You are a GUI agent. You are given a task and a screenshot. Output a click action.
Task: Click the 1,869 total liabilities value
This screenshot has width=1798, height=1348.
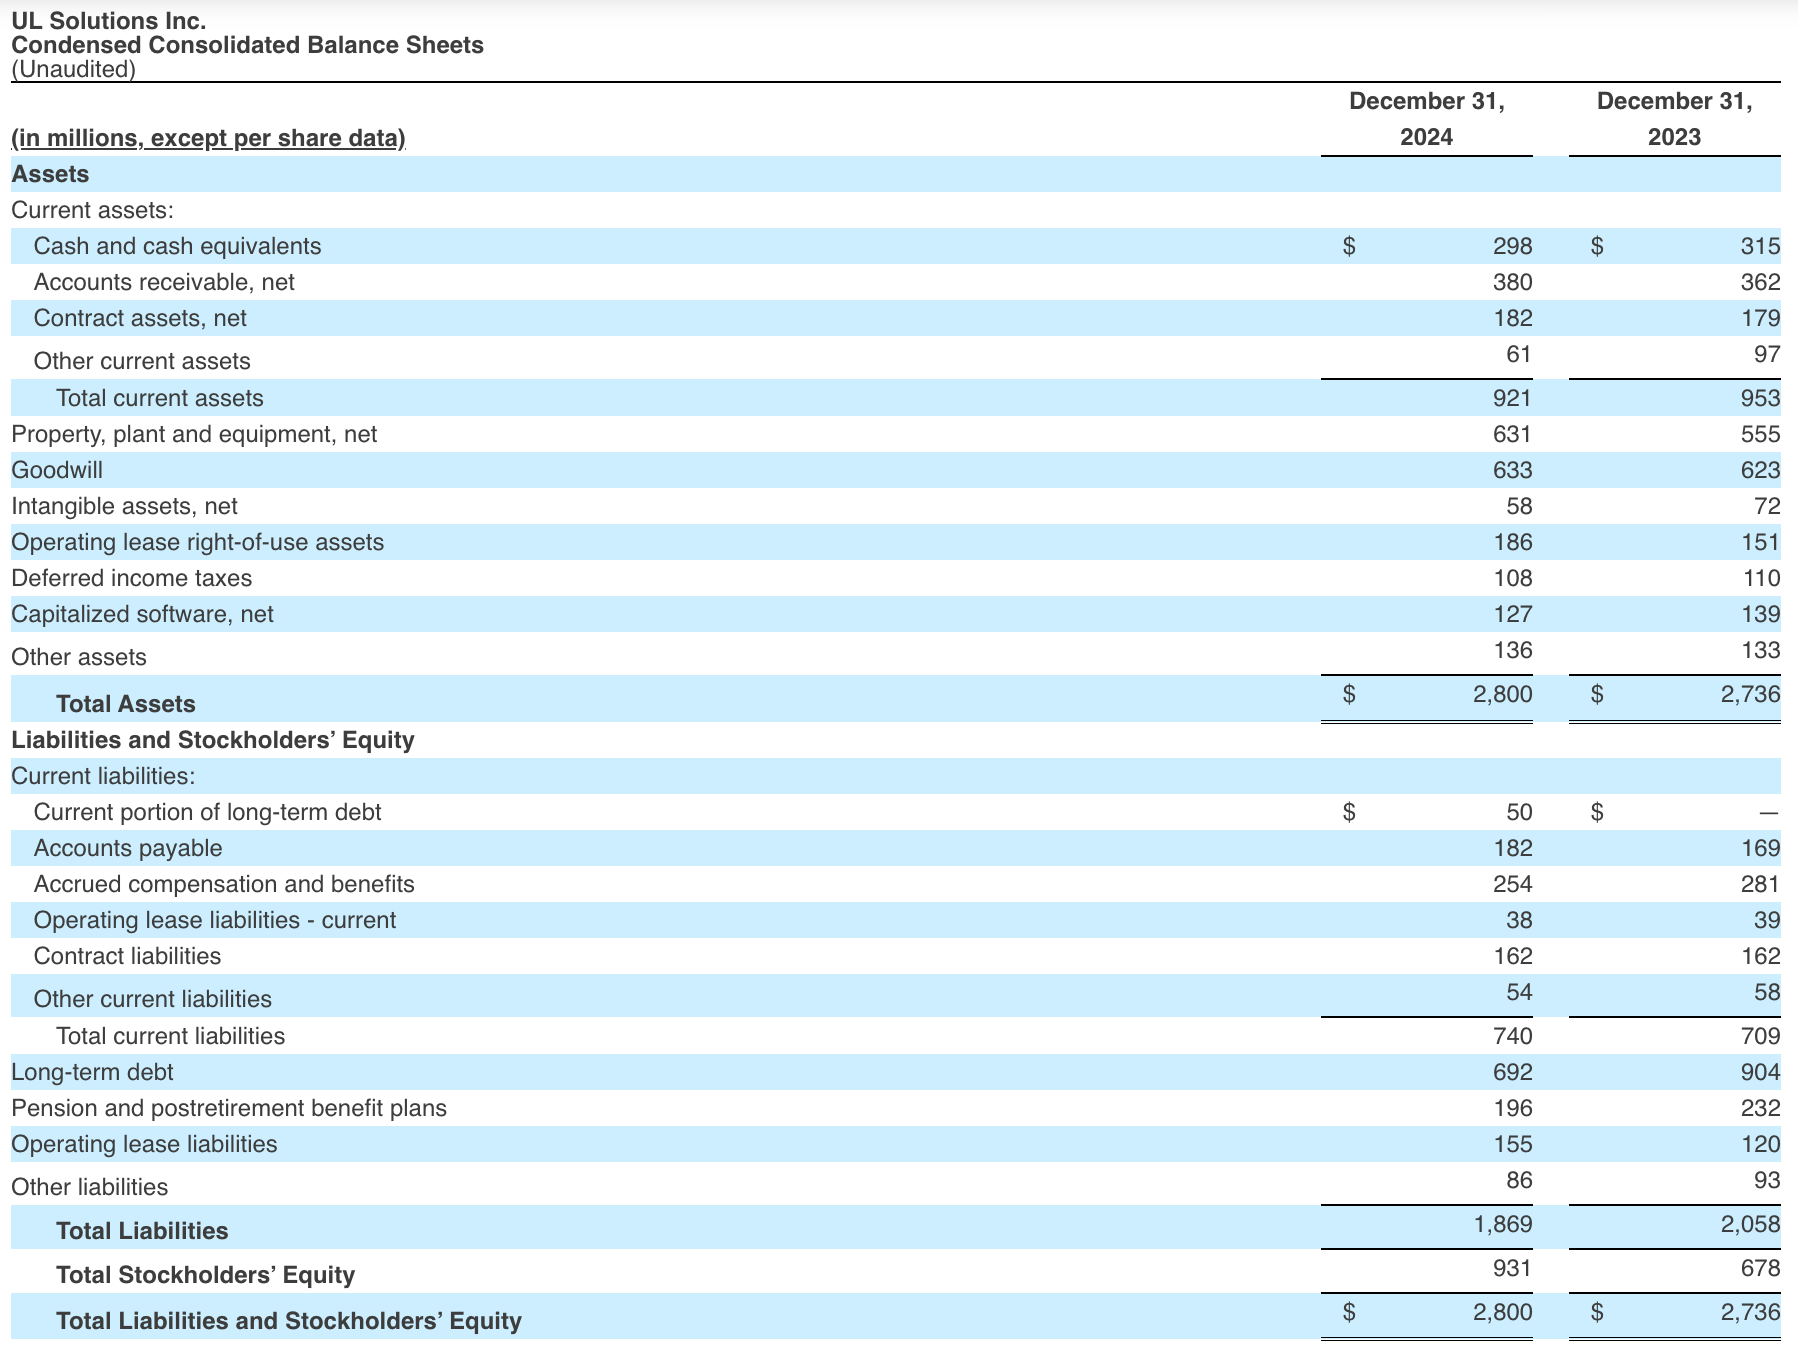[x=1502, y=1224]
